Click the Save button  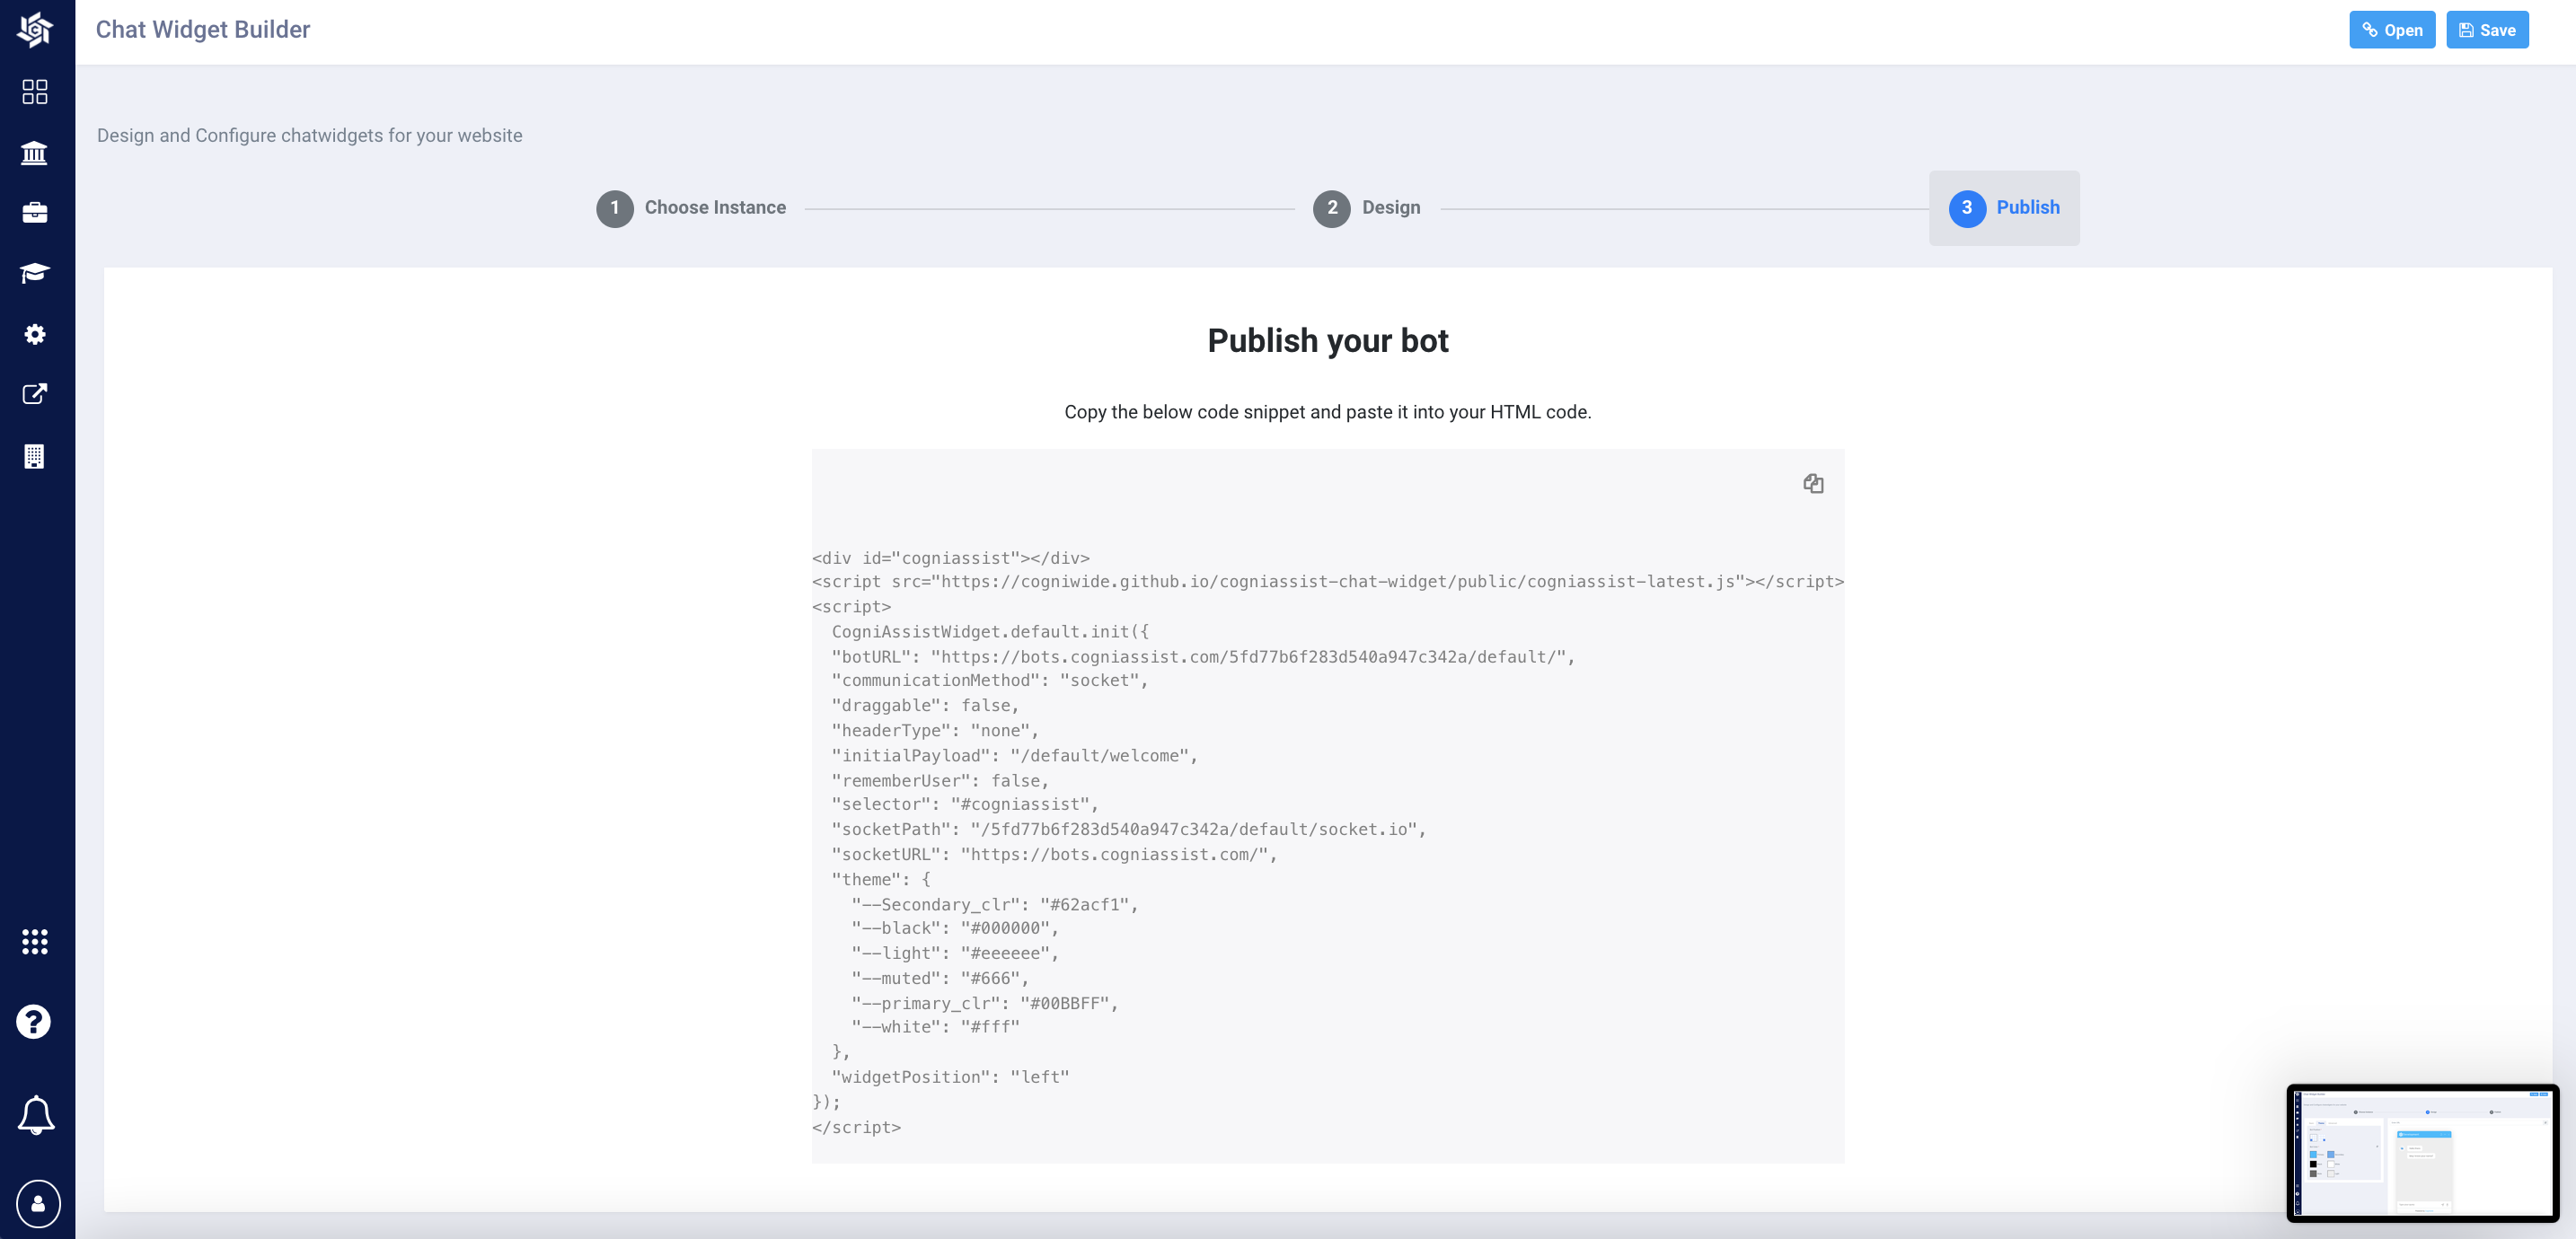(x=2486, y=30)
